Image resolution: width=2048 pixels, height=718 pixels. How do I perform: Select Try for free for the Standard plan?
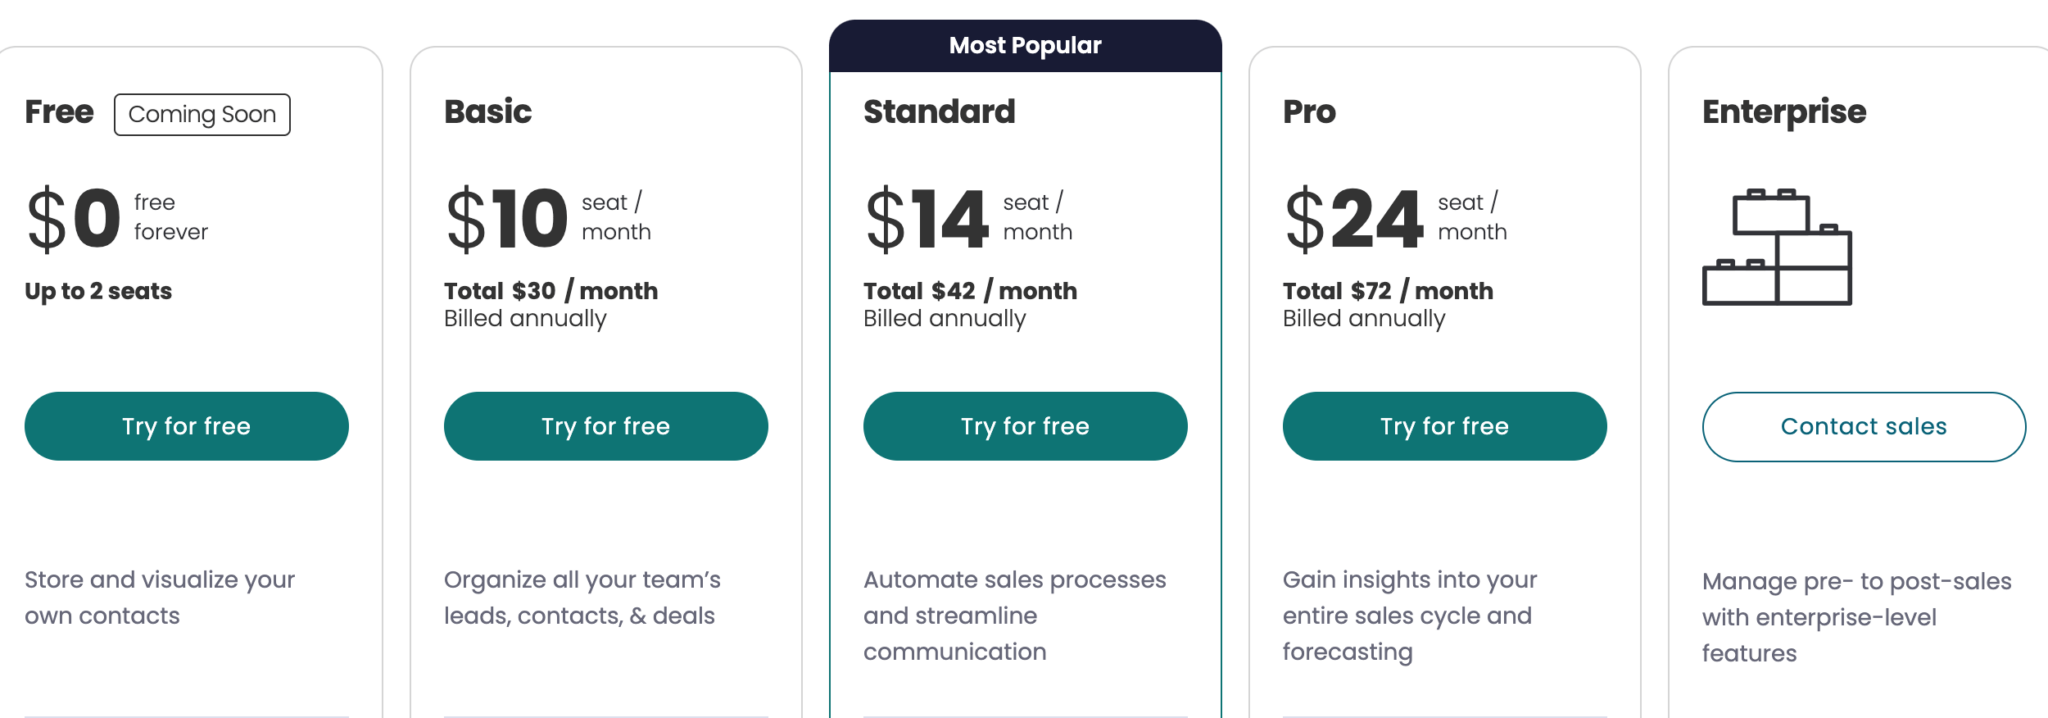tap(1024, 426)
